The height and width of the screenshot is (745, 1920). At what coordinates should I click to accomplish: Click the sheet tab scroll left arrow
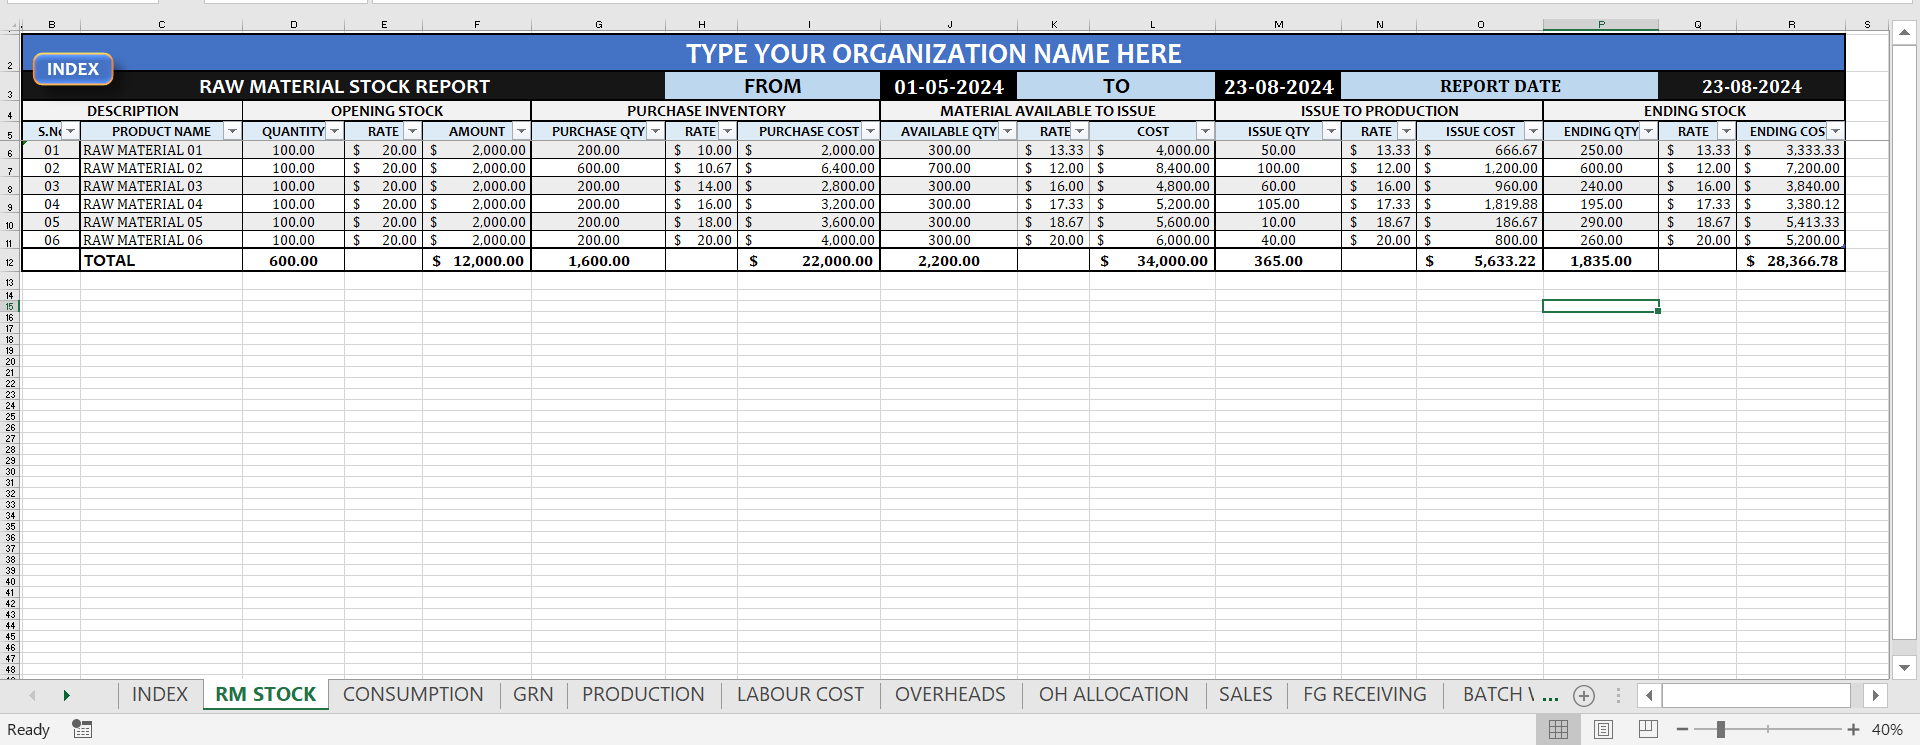tap(32, 695)
